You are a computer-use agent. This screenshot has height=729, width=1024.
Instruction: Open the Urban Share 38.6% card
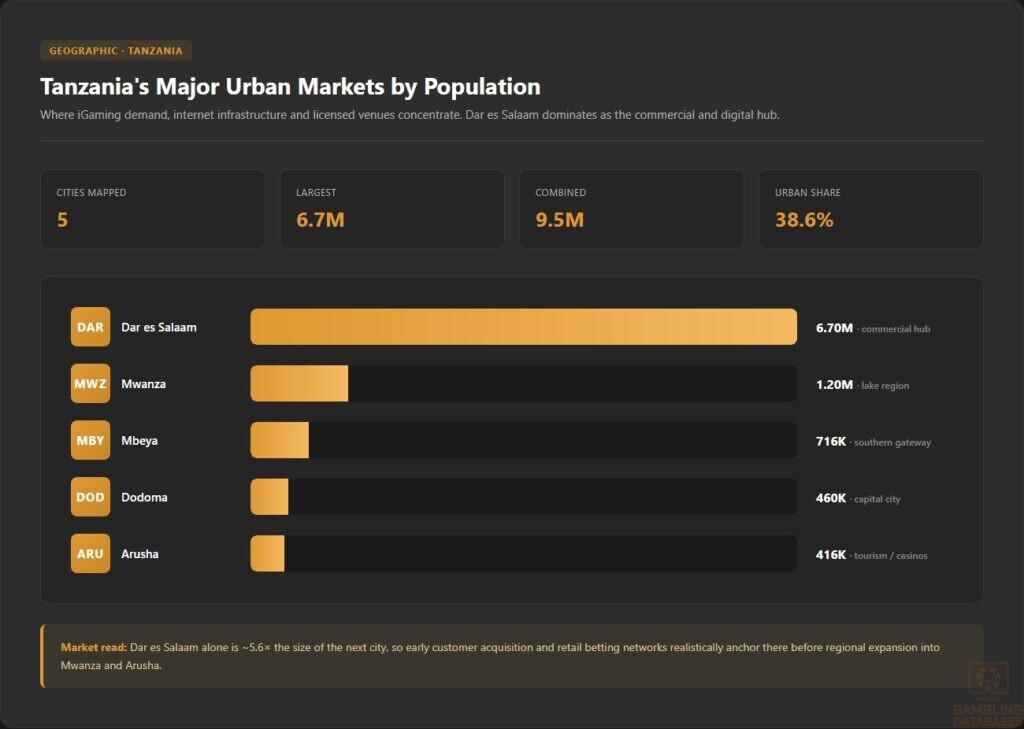coord(871,209)
